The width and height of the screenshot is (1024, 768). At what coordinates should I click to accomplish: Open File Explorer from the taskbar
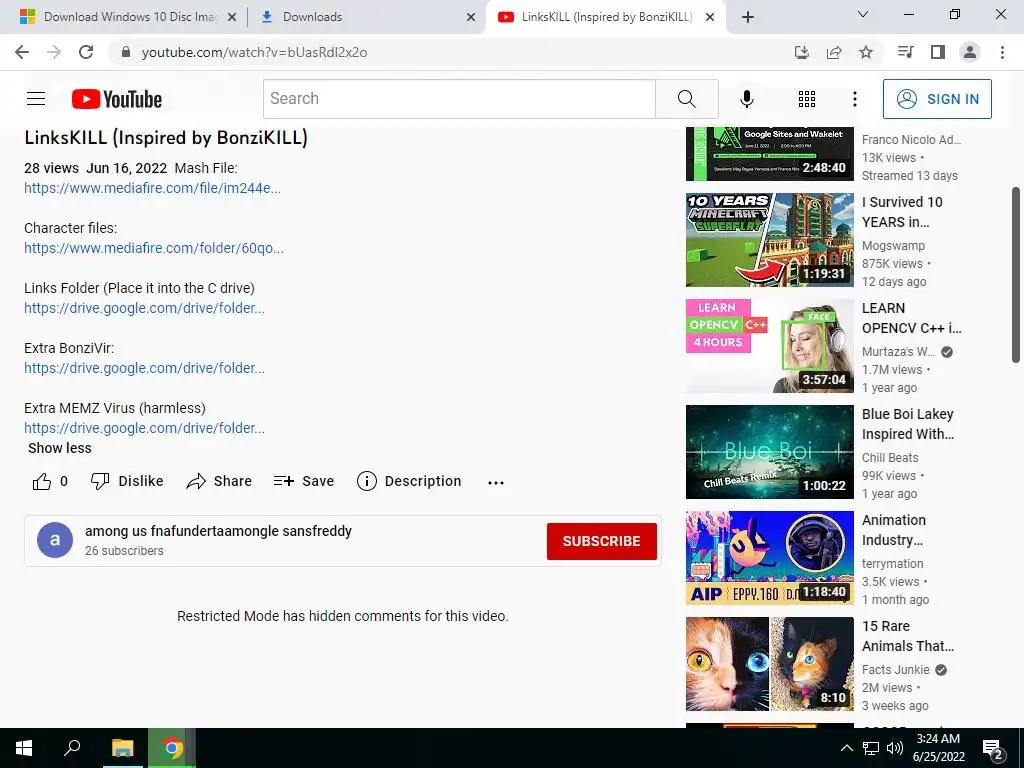[x=122, y=748]
